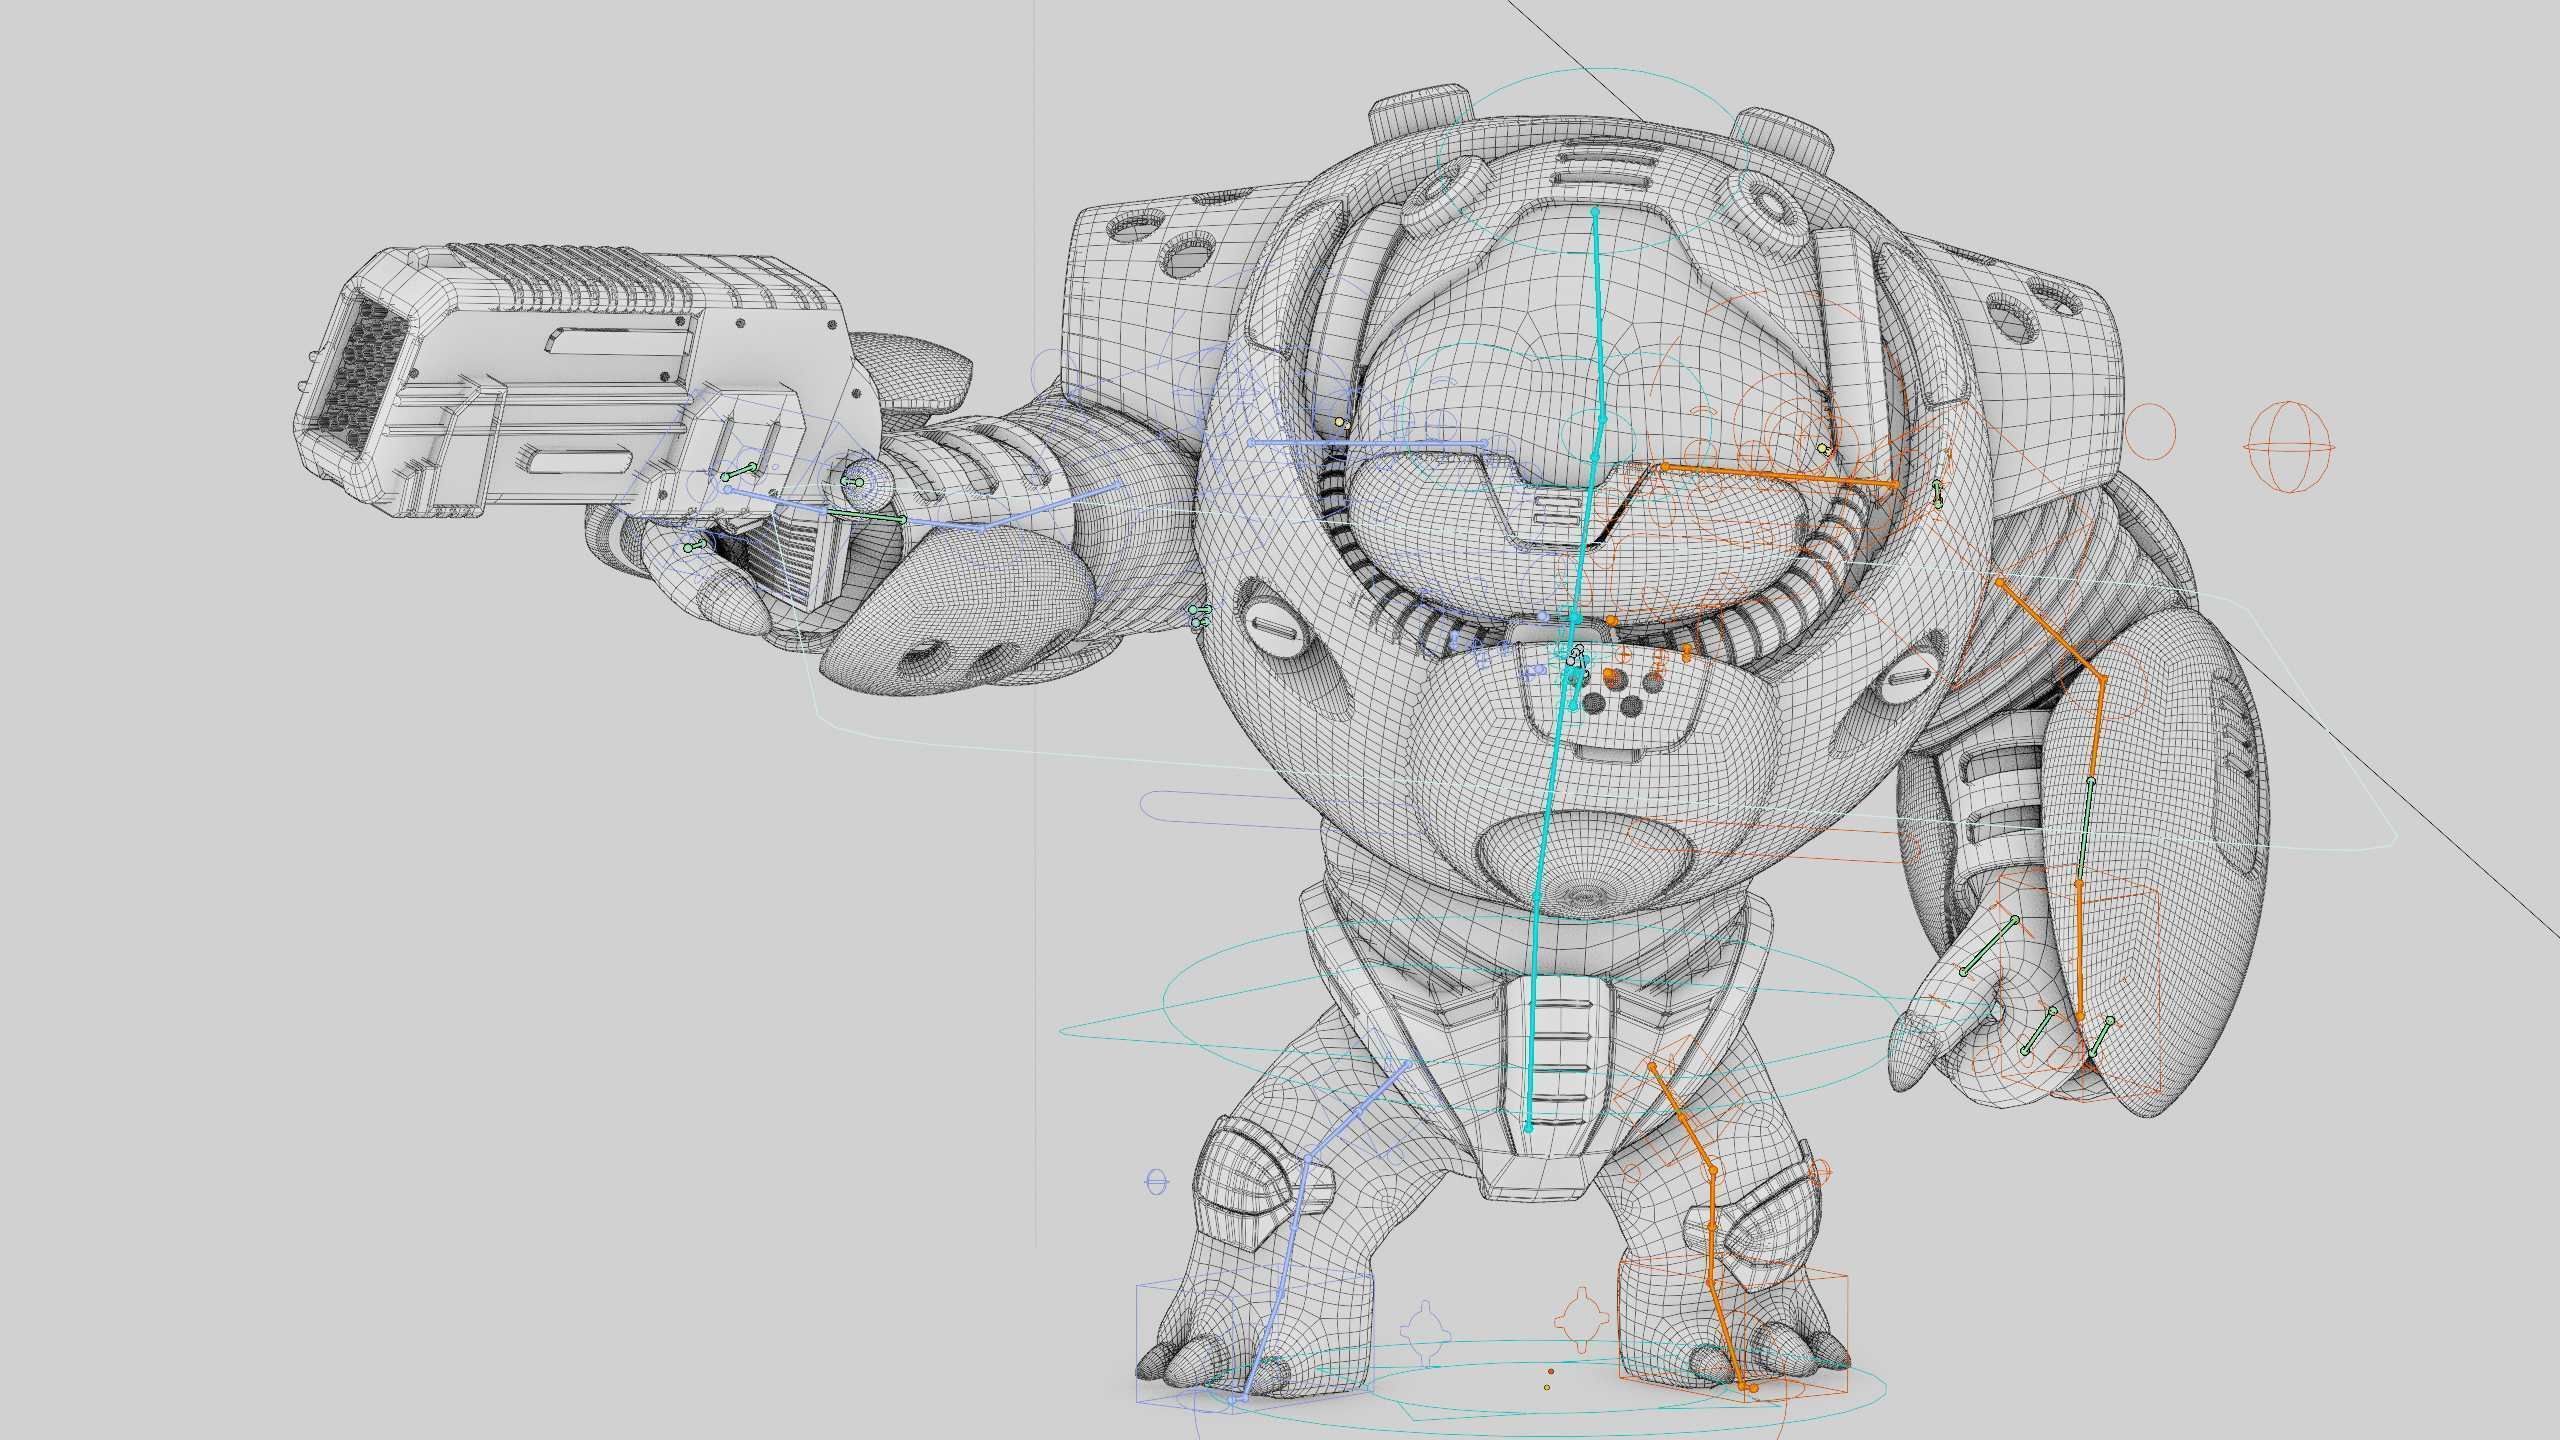Select the orange upper arm bone
2560x1440 pixels.
click(x=2050, y=630)
